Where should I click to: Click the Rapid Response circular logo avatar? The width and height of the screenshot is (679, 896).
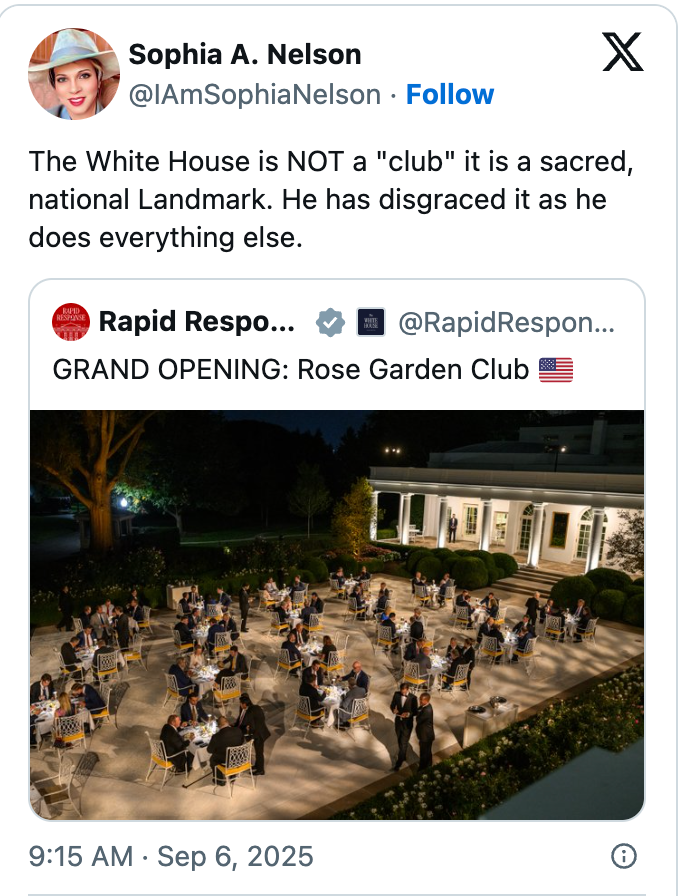click(x=70, y=322)
